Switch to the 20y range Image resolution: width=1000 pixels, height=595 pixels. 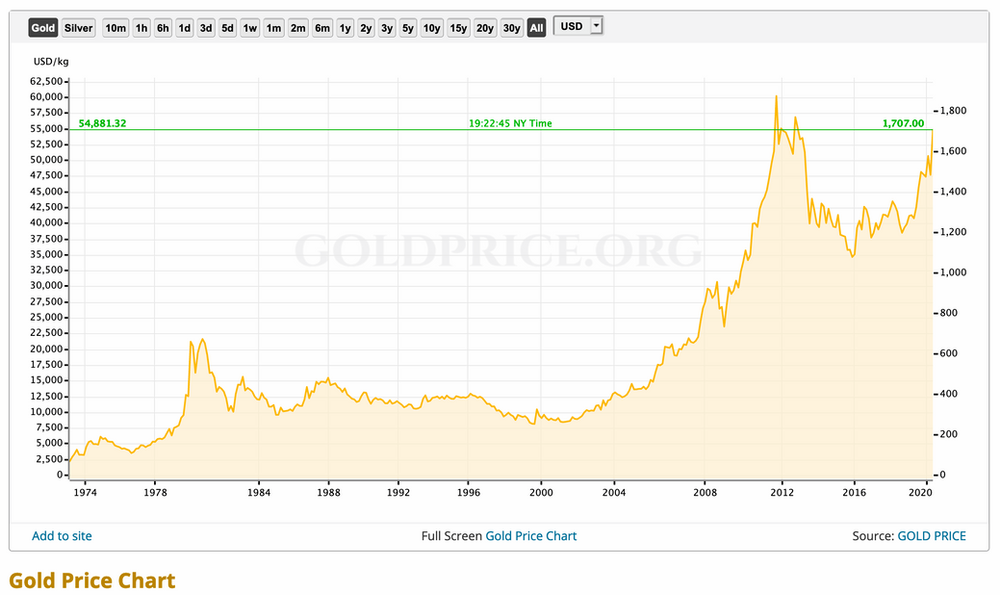[x=485, y=27]
